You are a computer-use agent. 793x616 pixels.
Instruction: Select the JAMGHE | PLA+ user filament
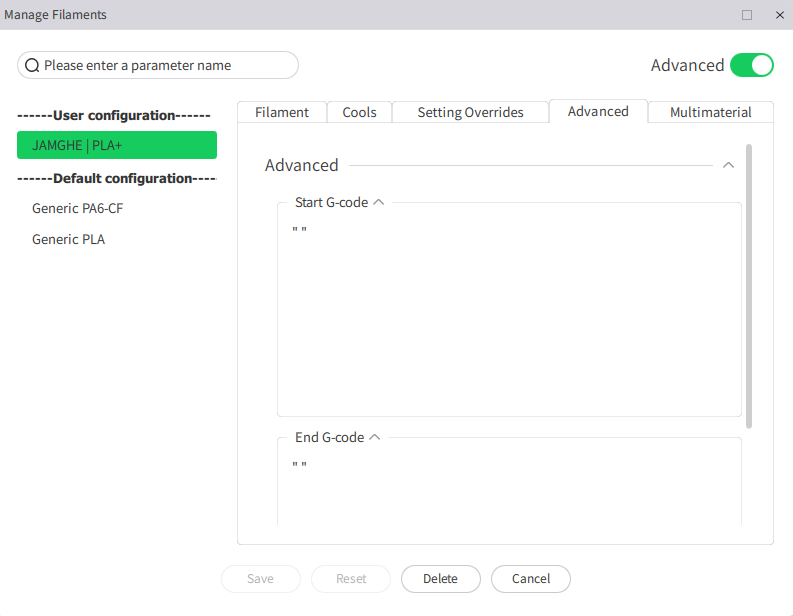(117, 145)
